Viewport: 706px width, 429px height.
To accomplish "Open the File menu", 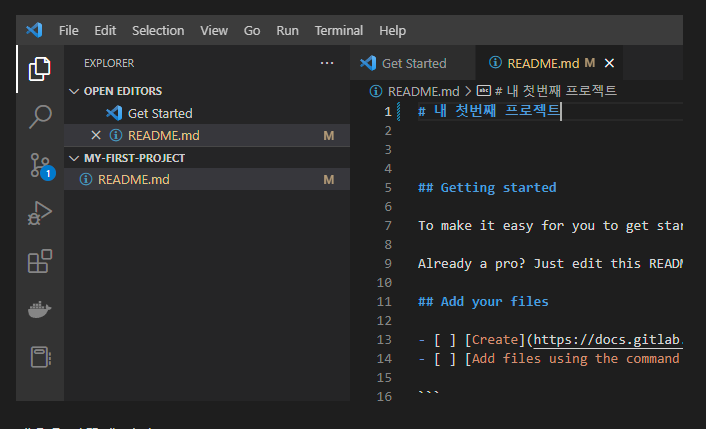I will coord(68,31).
